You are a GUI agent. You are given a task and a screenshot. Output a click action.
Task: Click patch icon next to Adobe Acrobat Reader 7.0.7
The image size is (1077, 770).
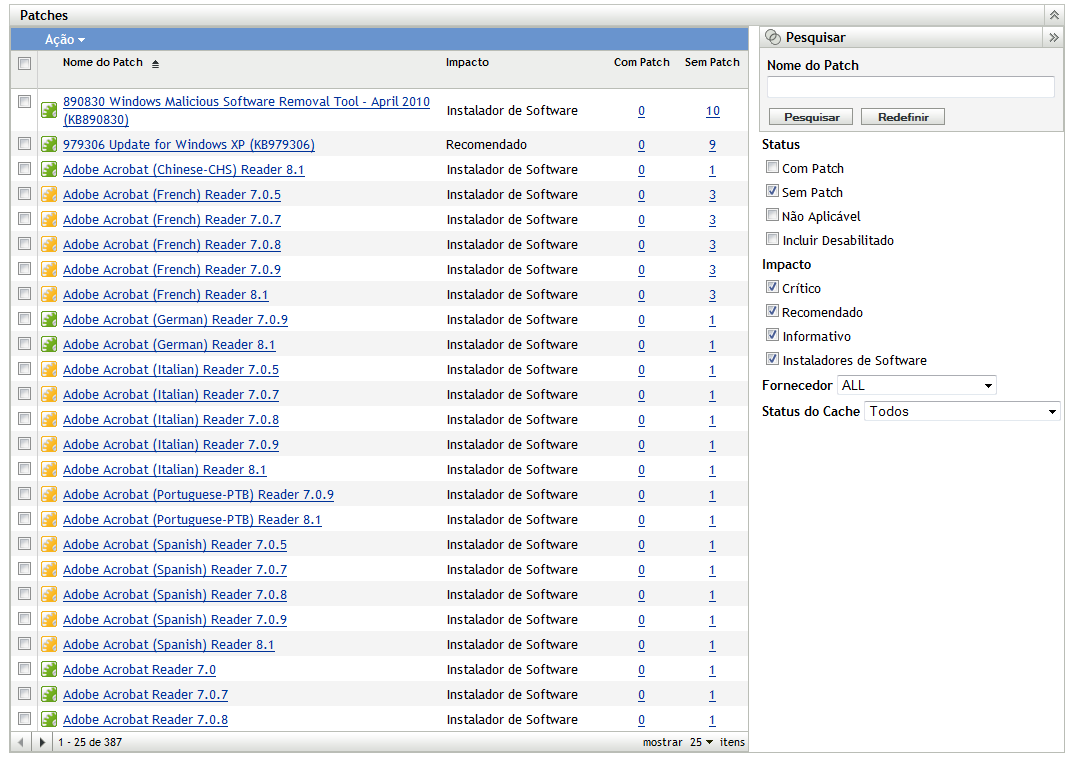49,694
